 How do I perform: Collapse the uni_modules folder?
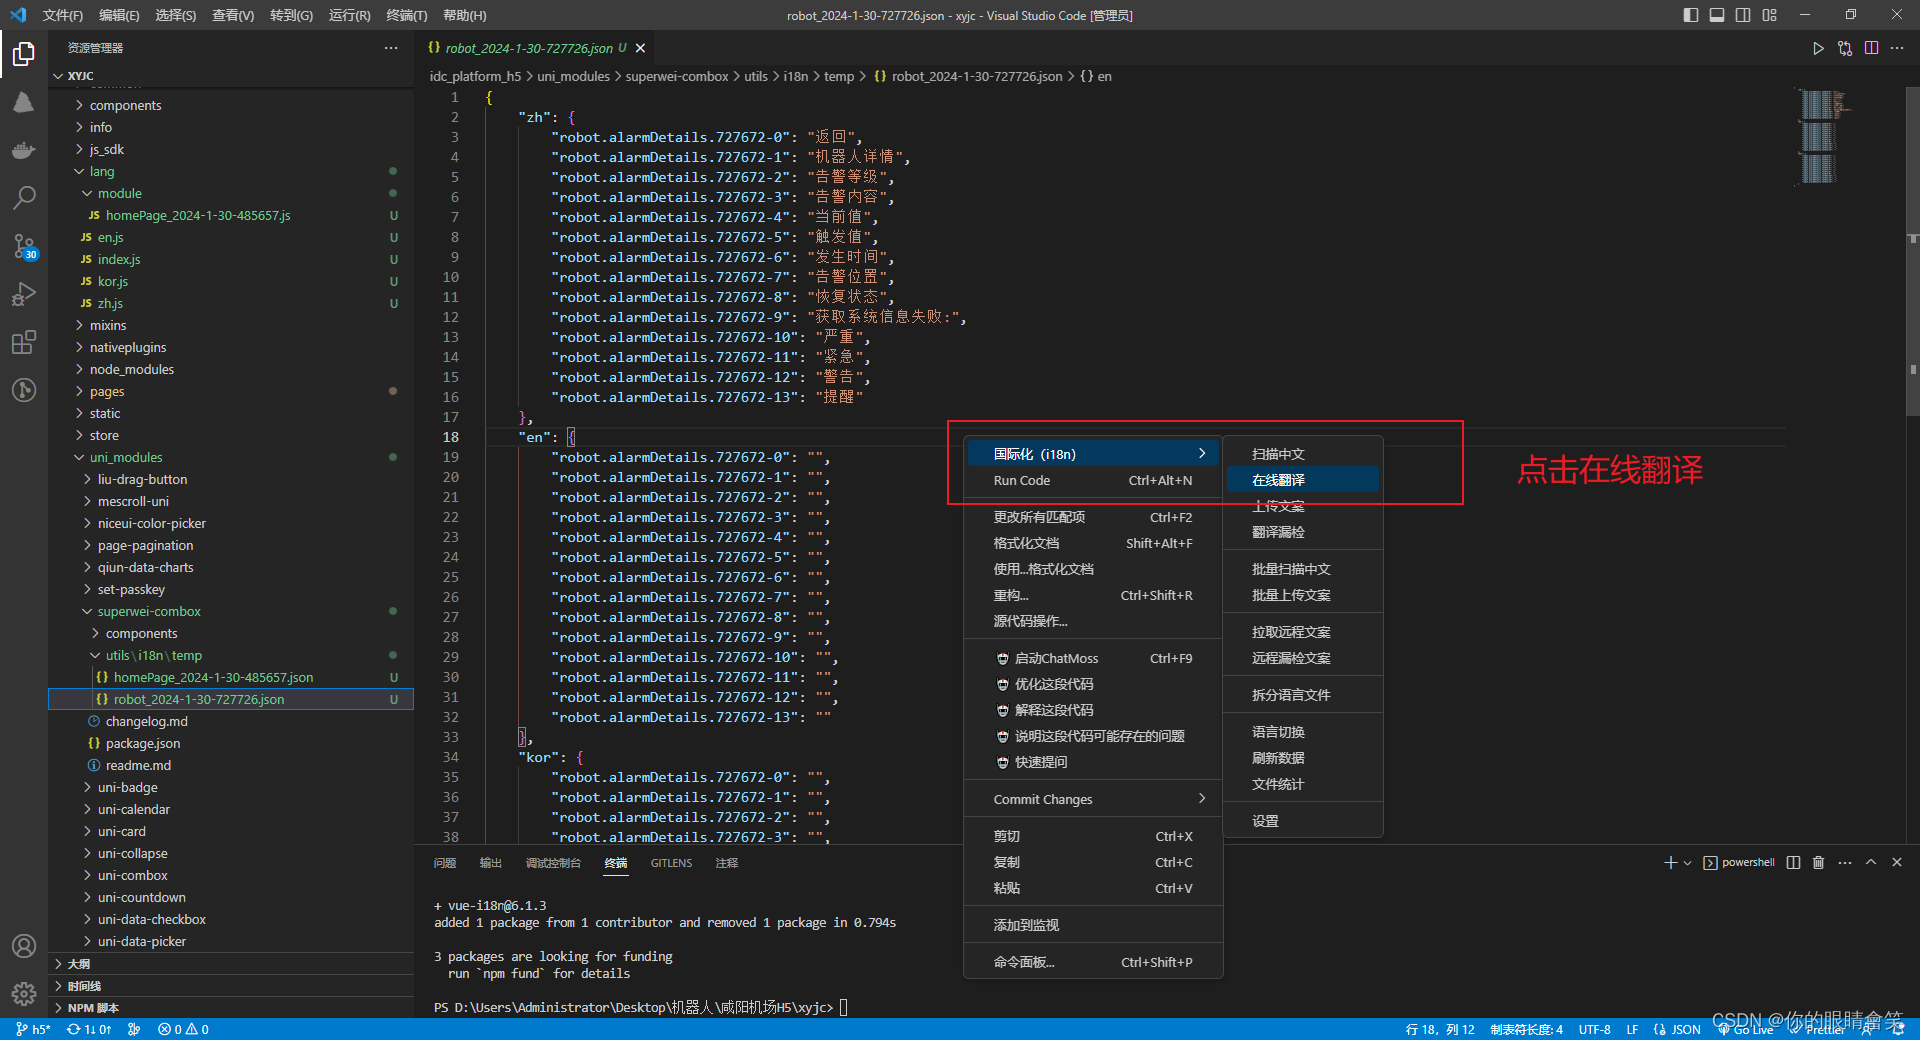click(x=231, y=457)
